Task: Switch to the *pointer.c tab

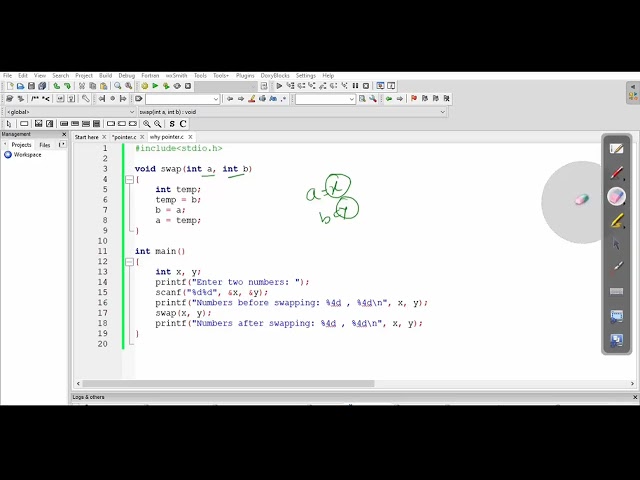Action: pos(124,137)
